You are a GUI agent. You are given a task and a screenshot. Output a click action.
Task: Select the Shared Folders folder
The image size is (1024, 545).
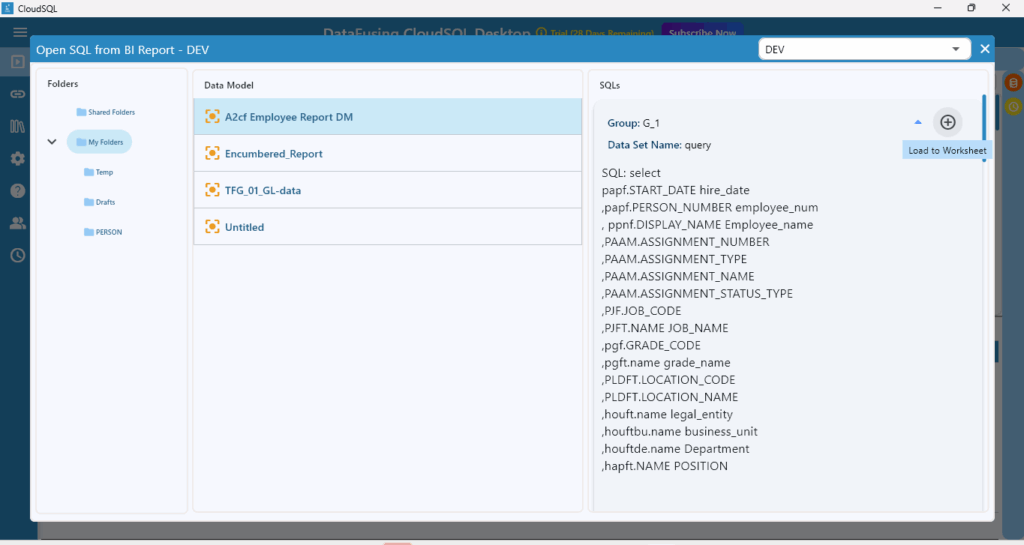[105, 112]
